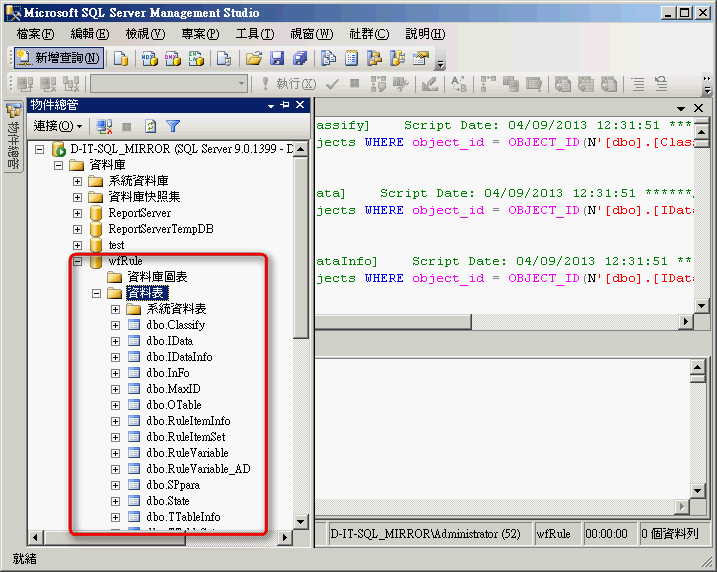
Task: Click the vertical tab 物件總管 on left edge
Action: 14,137
